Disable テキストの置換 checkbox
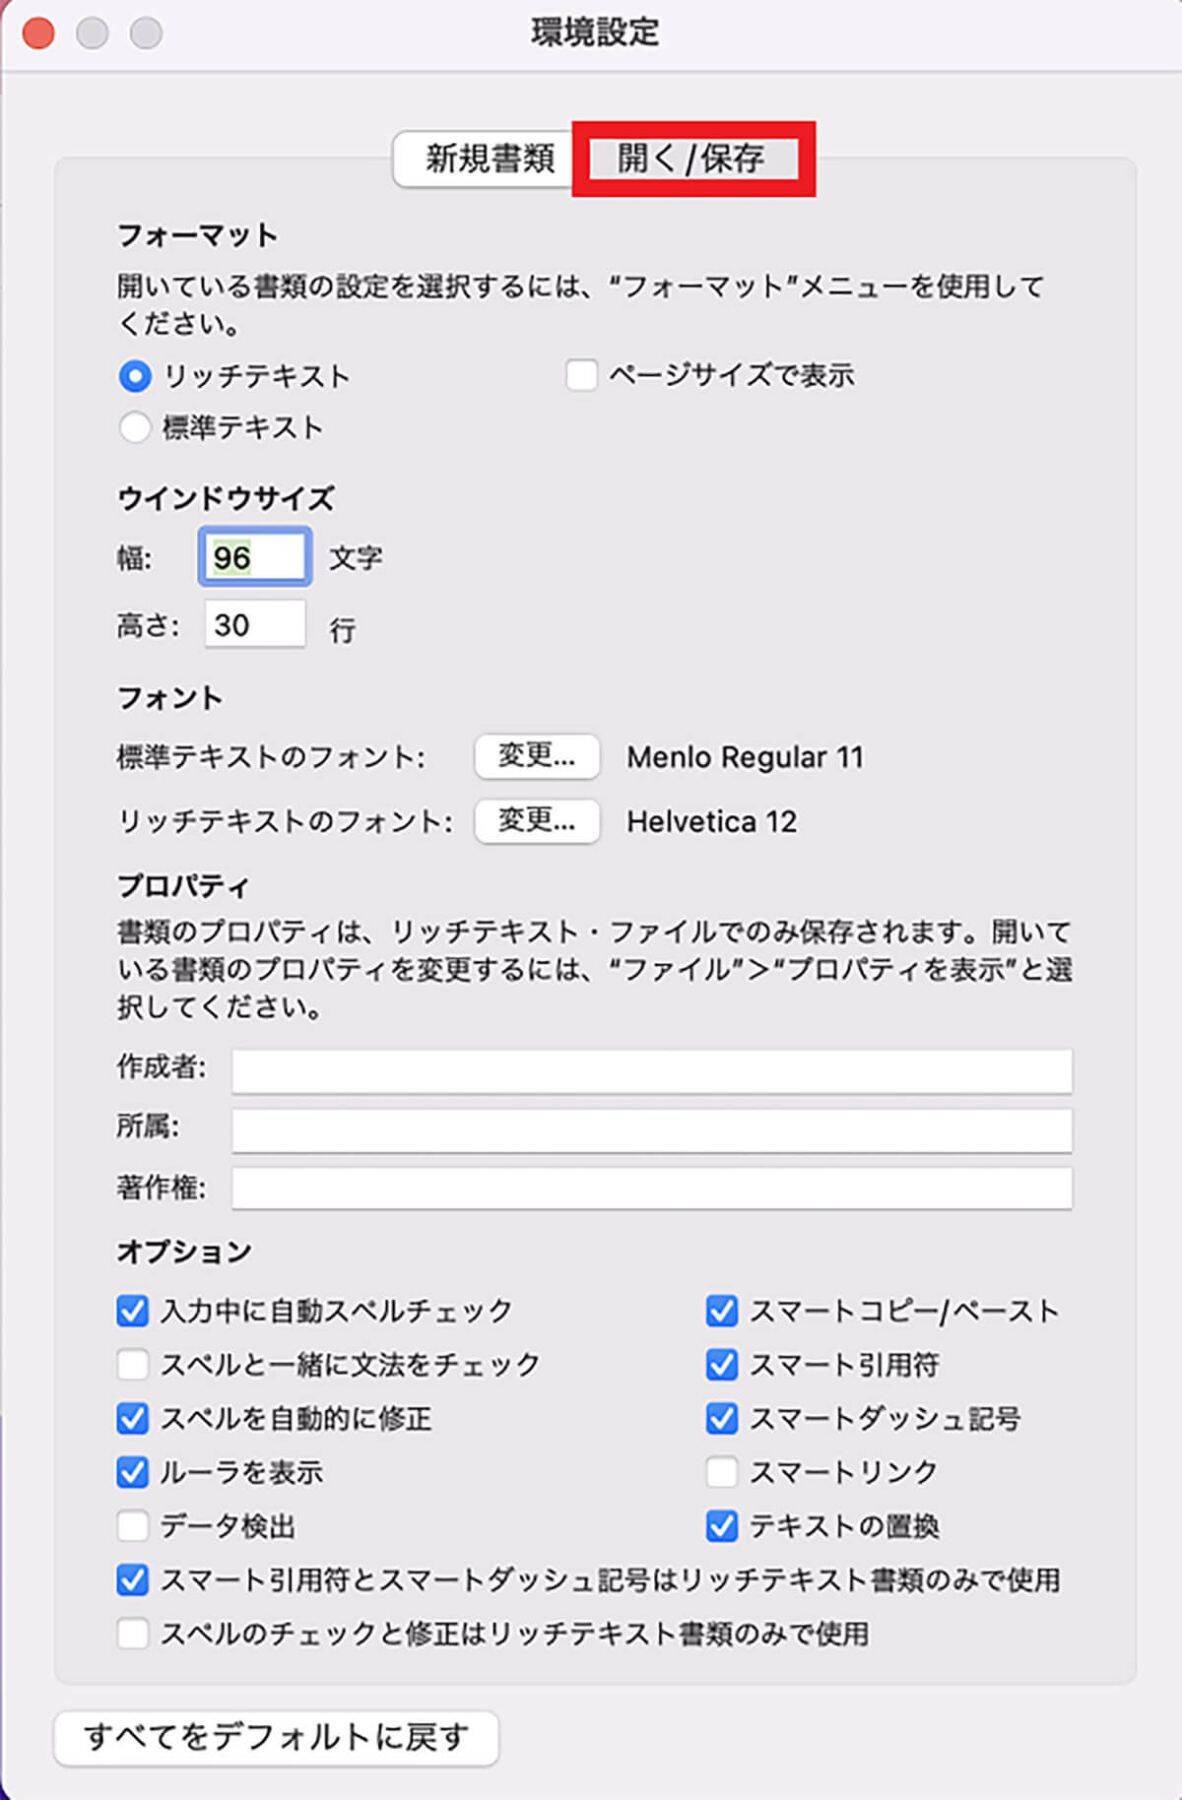The width and height of the screenshot is (1182, 1800). [x=722, y=1526]
